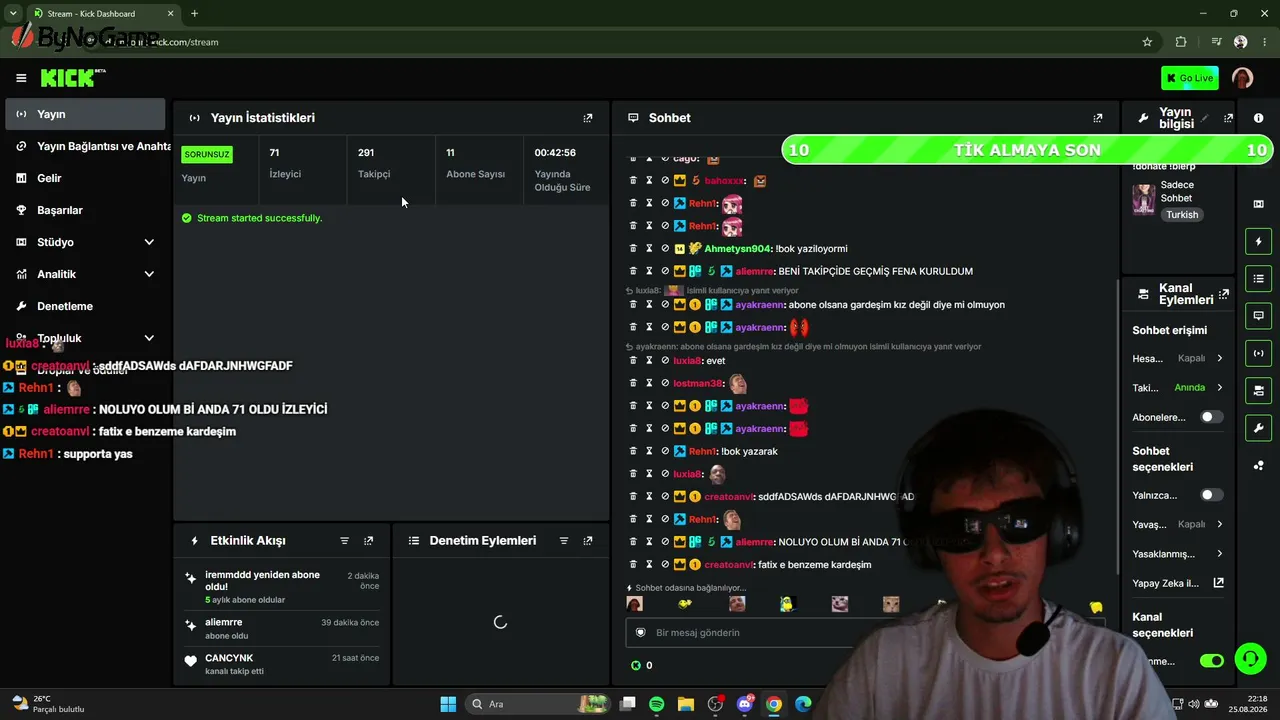
Task: Open Spotify from the taskbar
Action: [x=656, y=704]
